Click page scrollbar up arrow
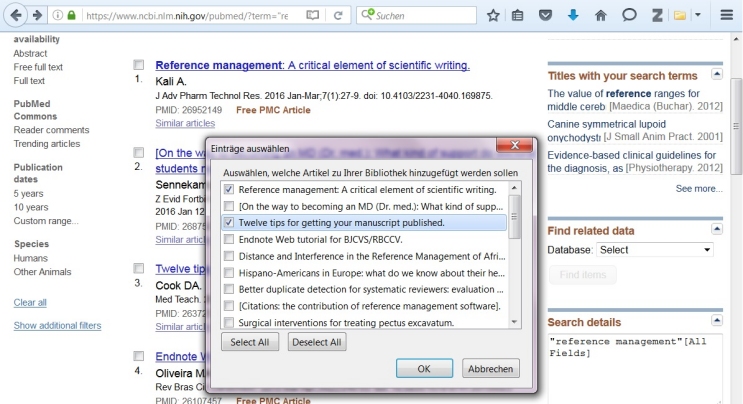This screenshot has height=404, width=743. click(735, 39)
